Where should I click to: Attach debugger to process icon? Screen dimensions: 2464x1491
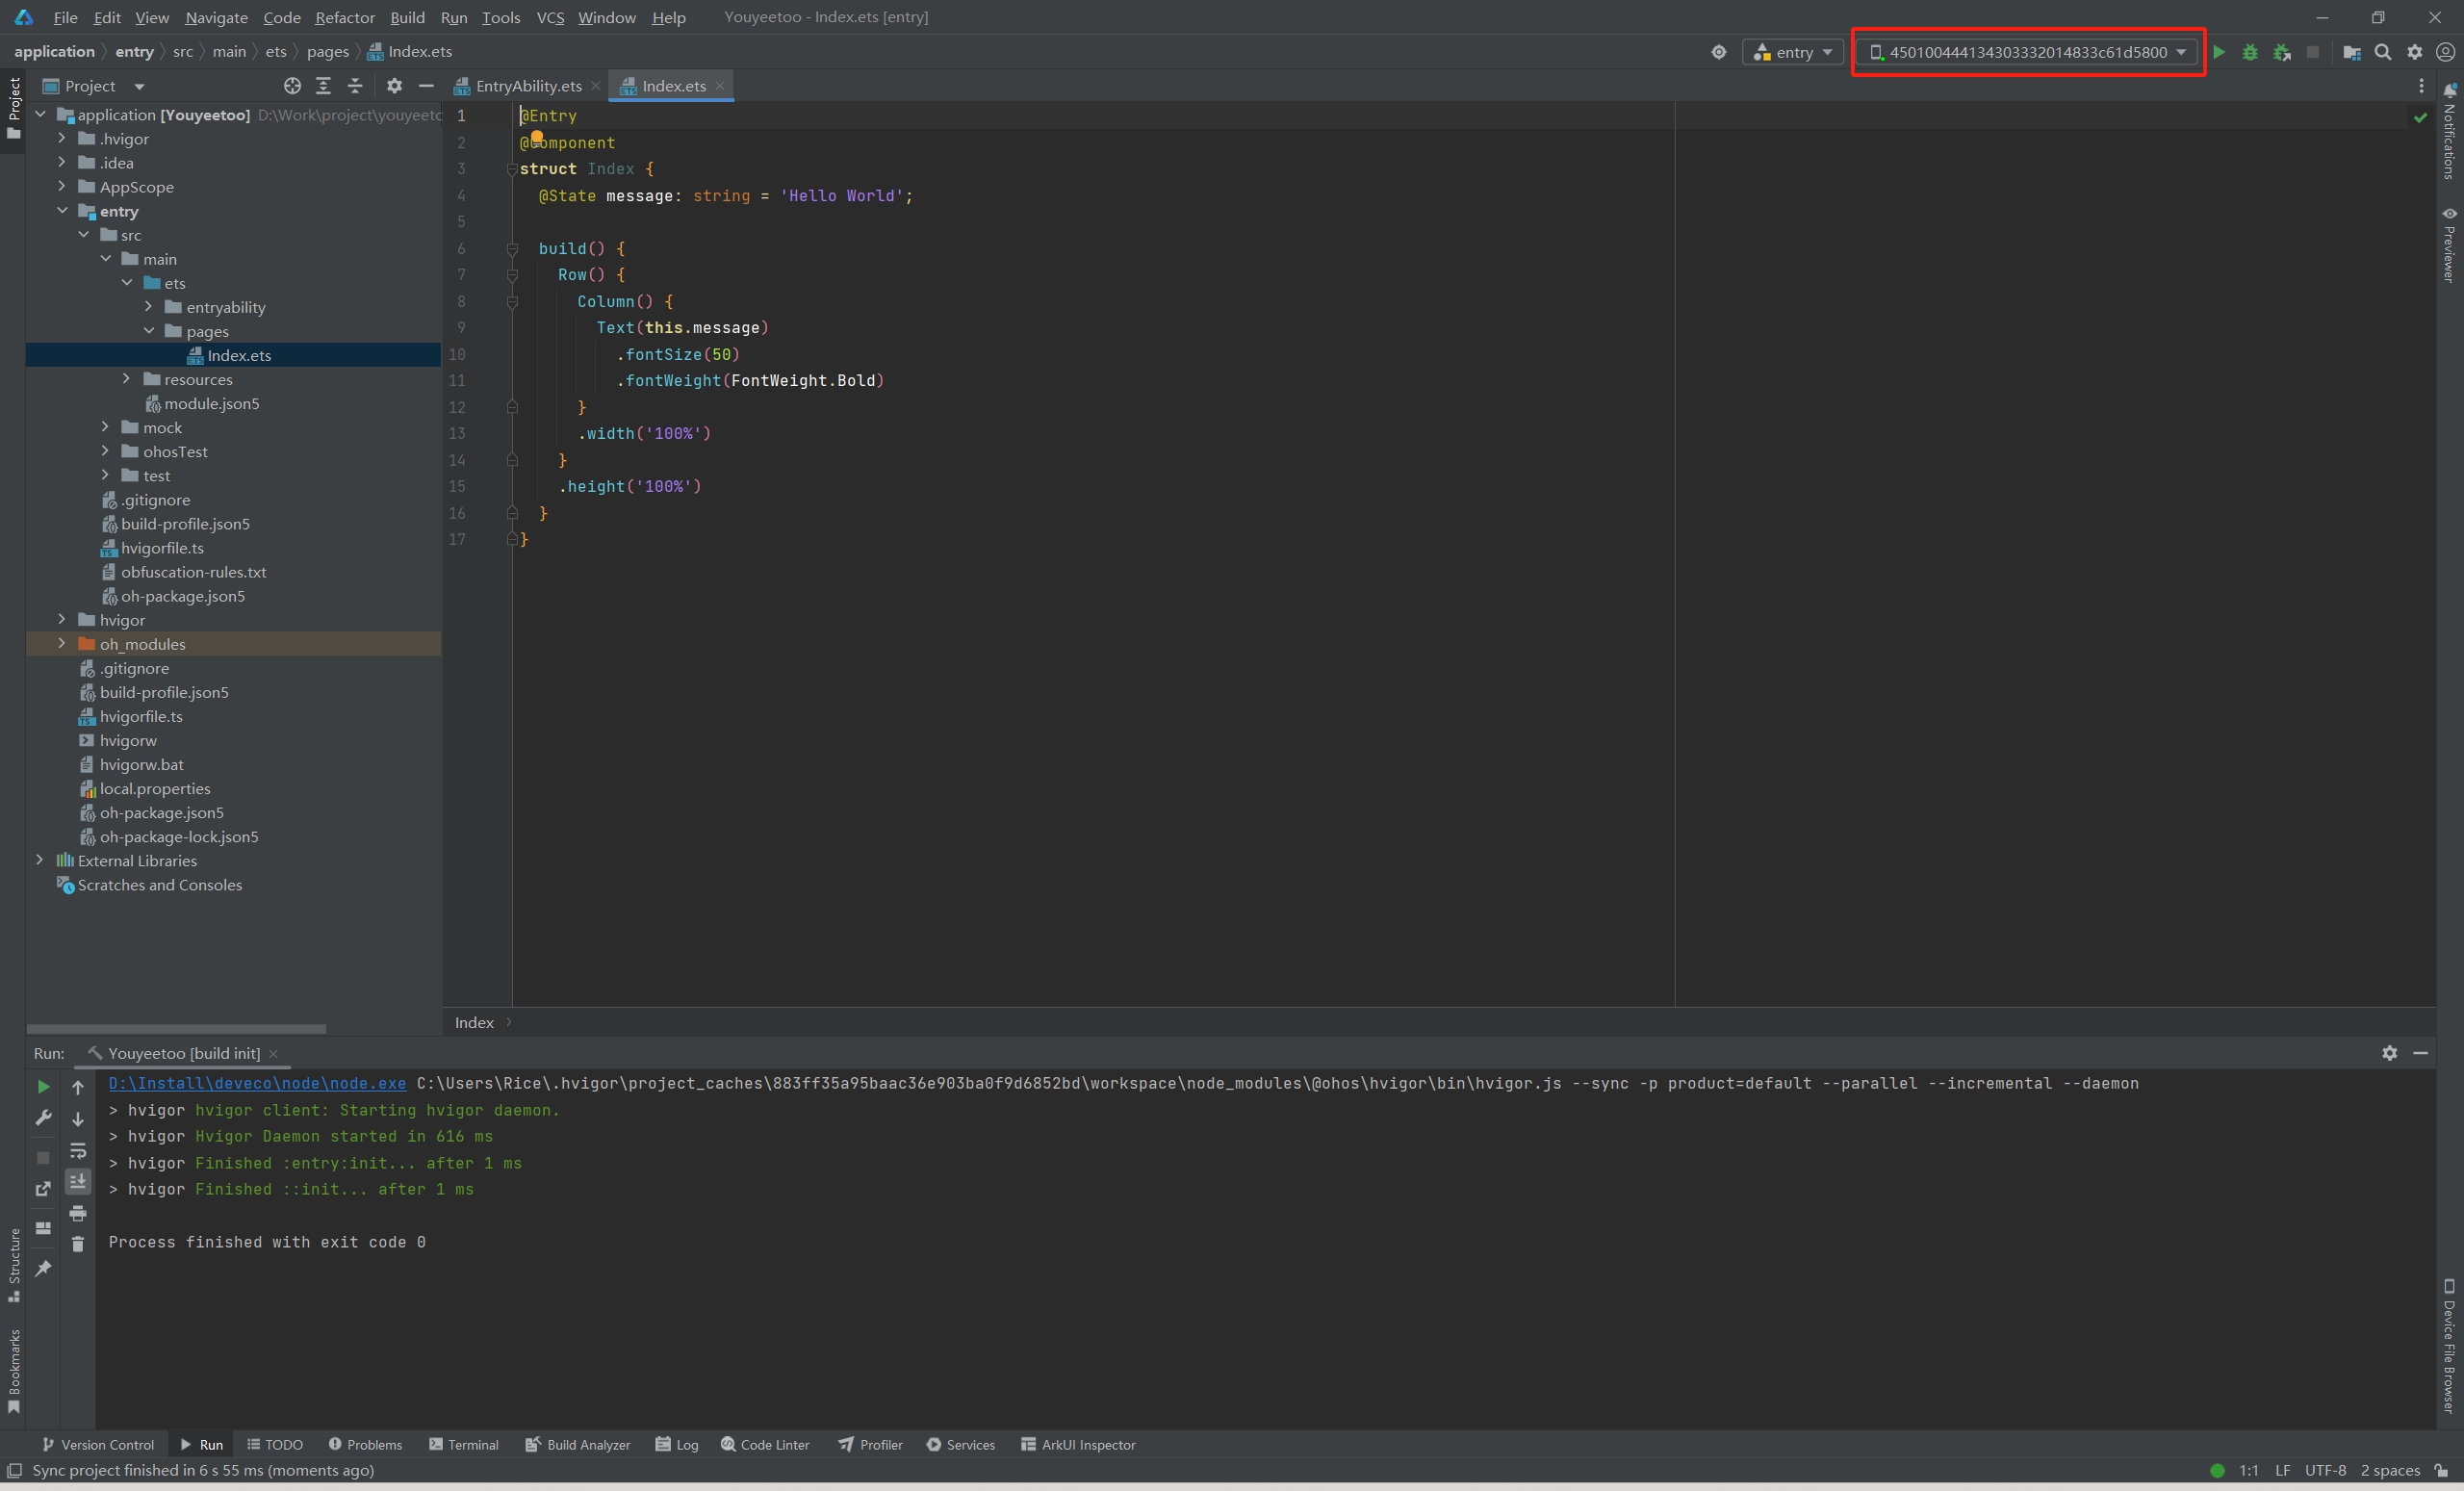[2282, 52]
